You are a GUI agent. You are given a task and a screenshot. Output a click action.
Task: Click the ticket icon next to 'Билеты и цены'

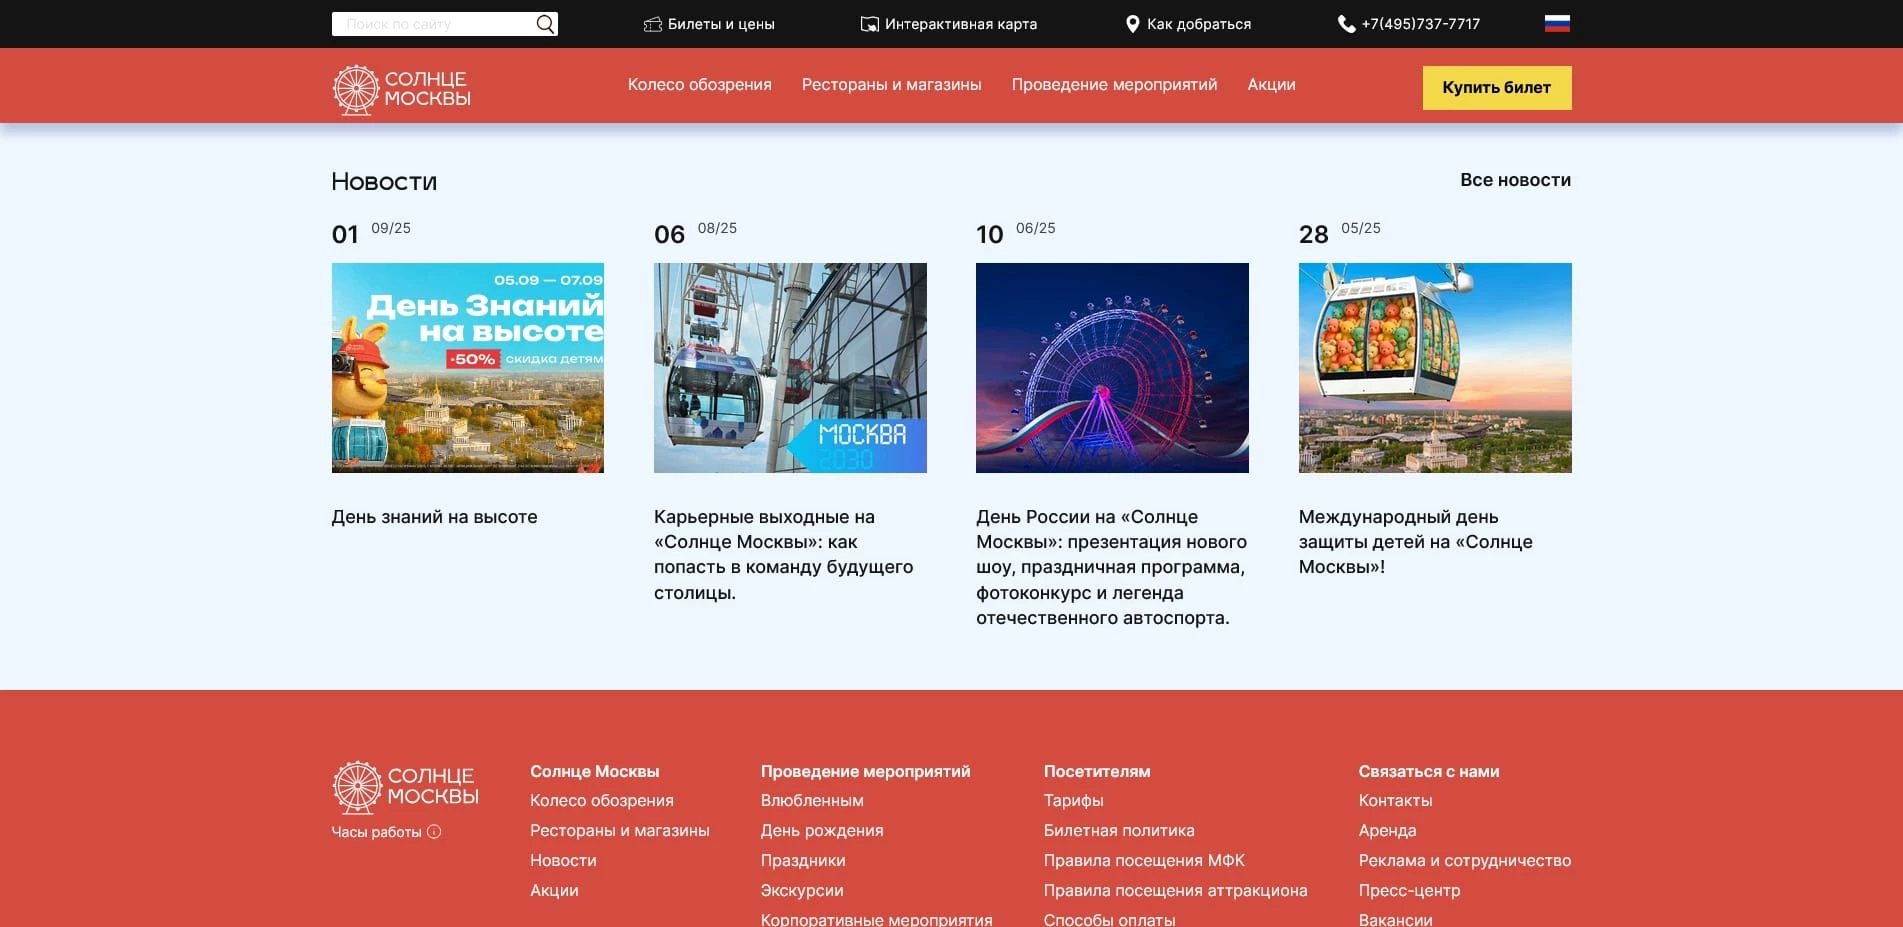point(653,23)
